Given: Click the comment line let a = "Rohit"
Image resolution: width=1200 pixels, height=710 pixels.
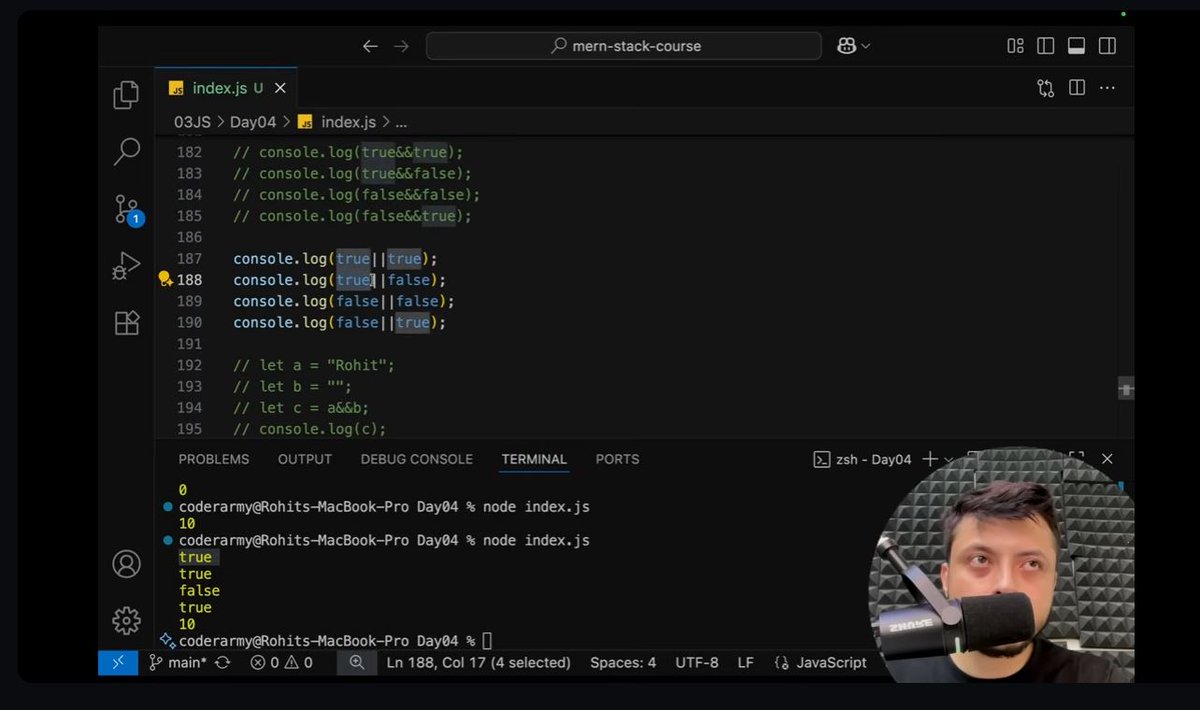Looking at the screenshot, I should pos(314,365).
